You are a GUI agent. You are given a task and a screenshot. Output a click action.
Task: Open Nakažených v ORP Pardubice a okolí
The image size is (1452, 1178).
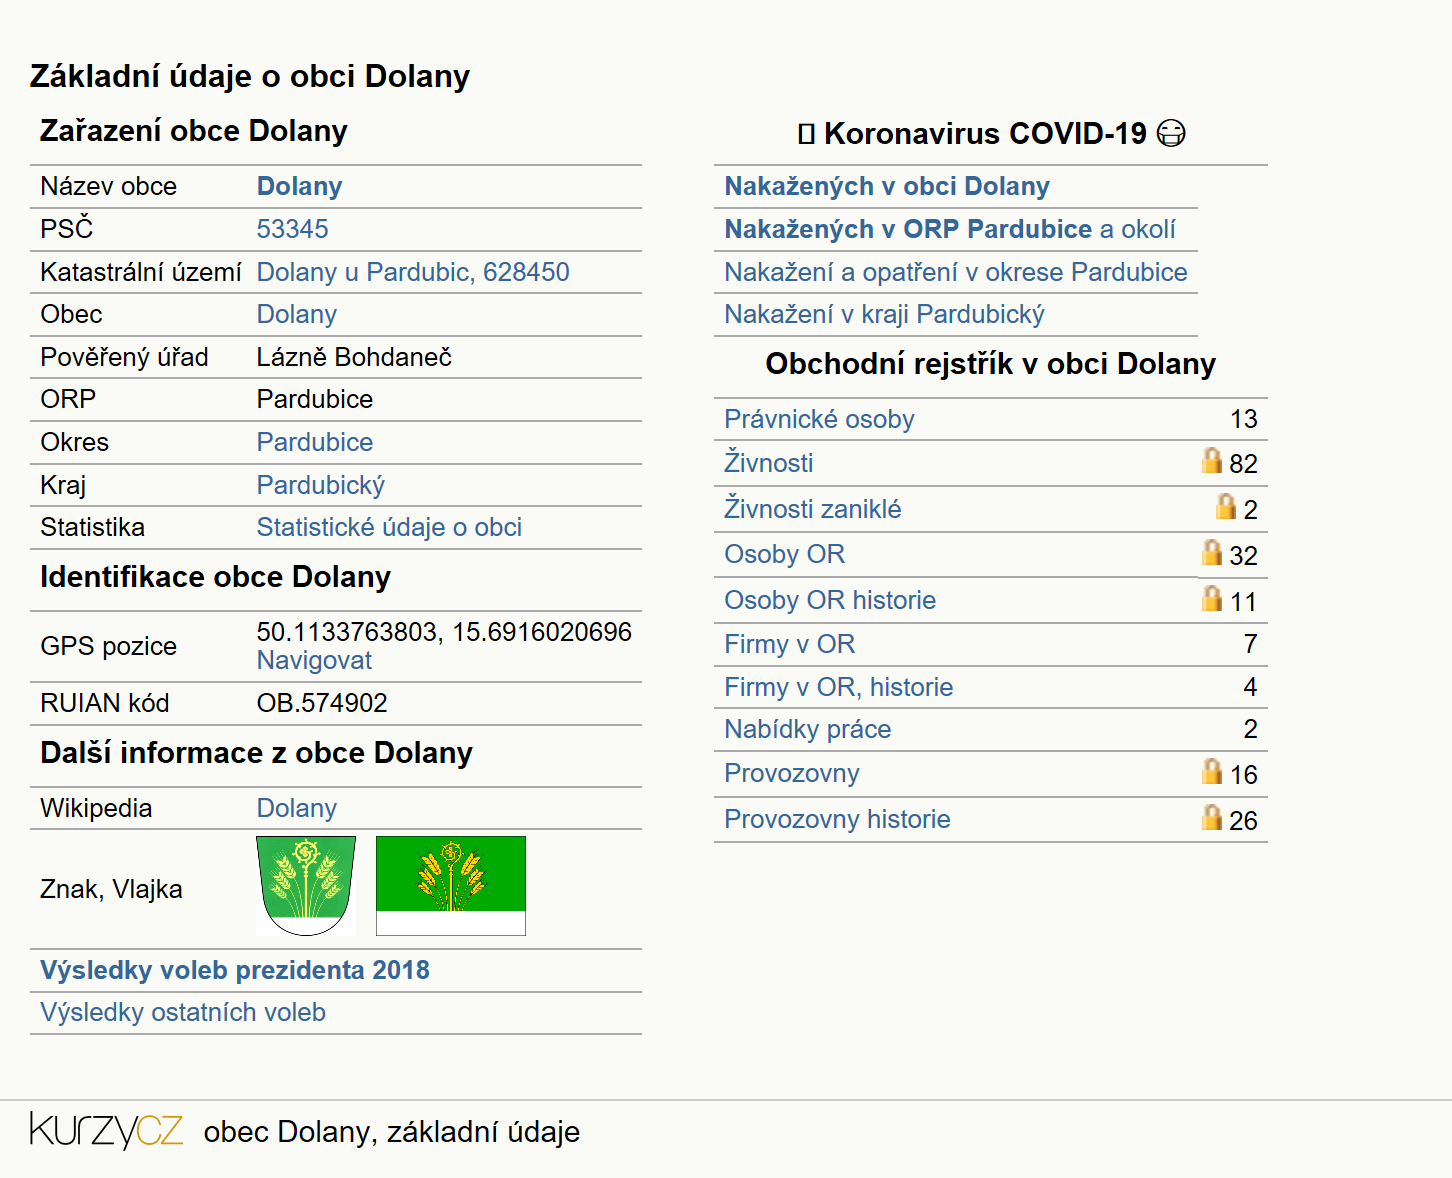point(950,229)
